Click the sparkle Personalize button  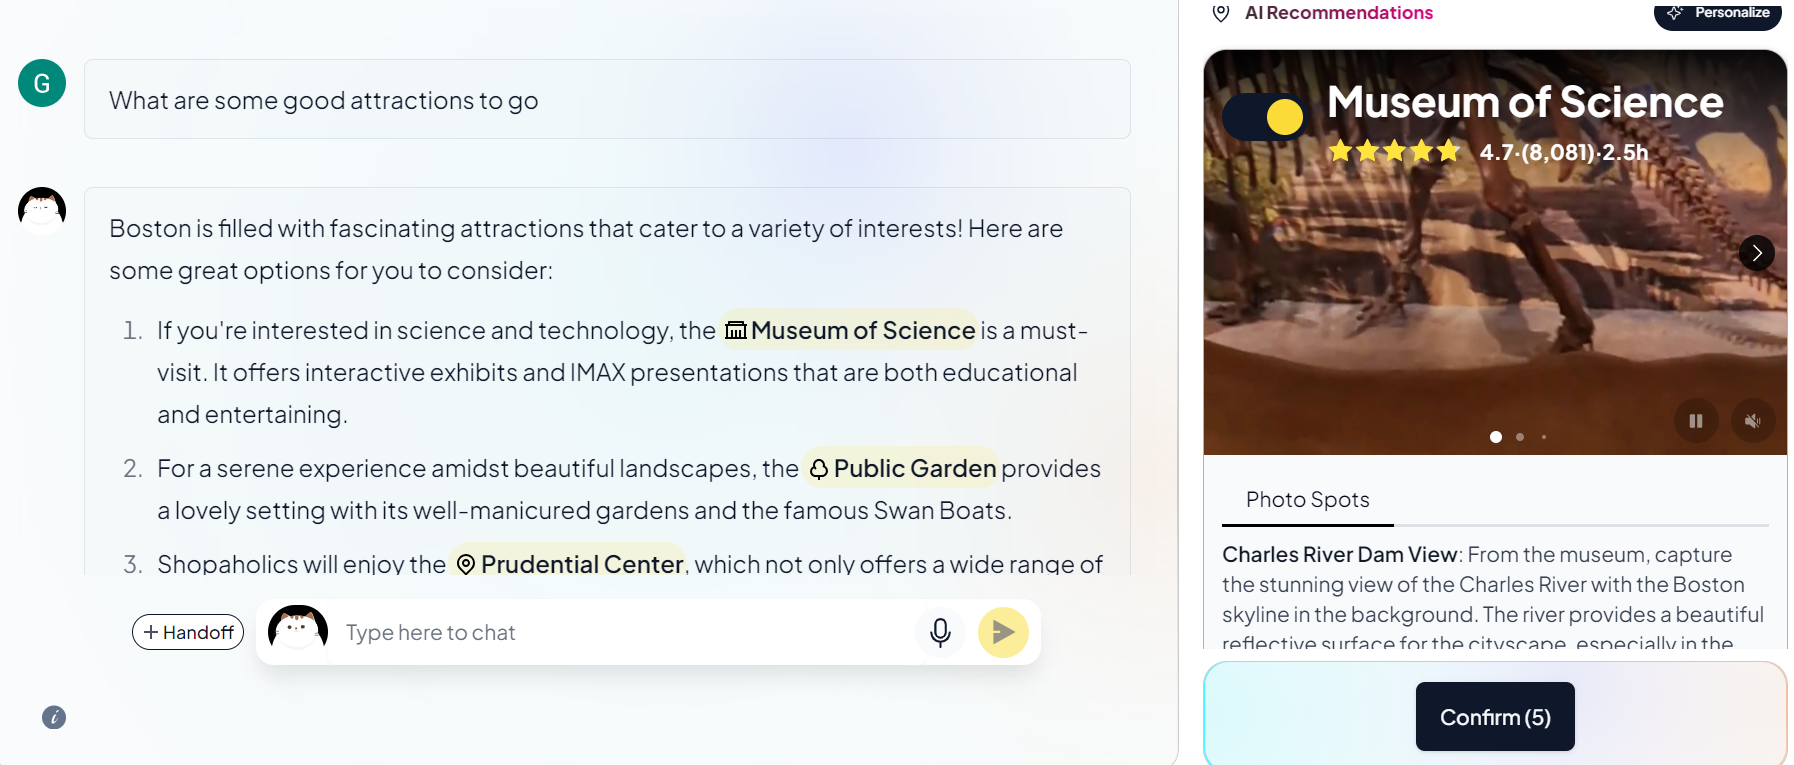[x=1717, y=13]
